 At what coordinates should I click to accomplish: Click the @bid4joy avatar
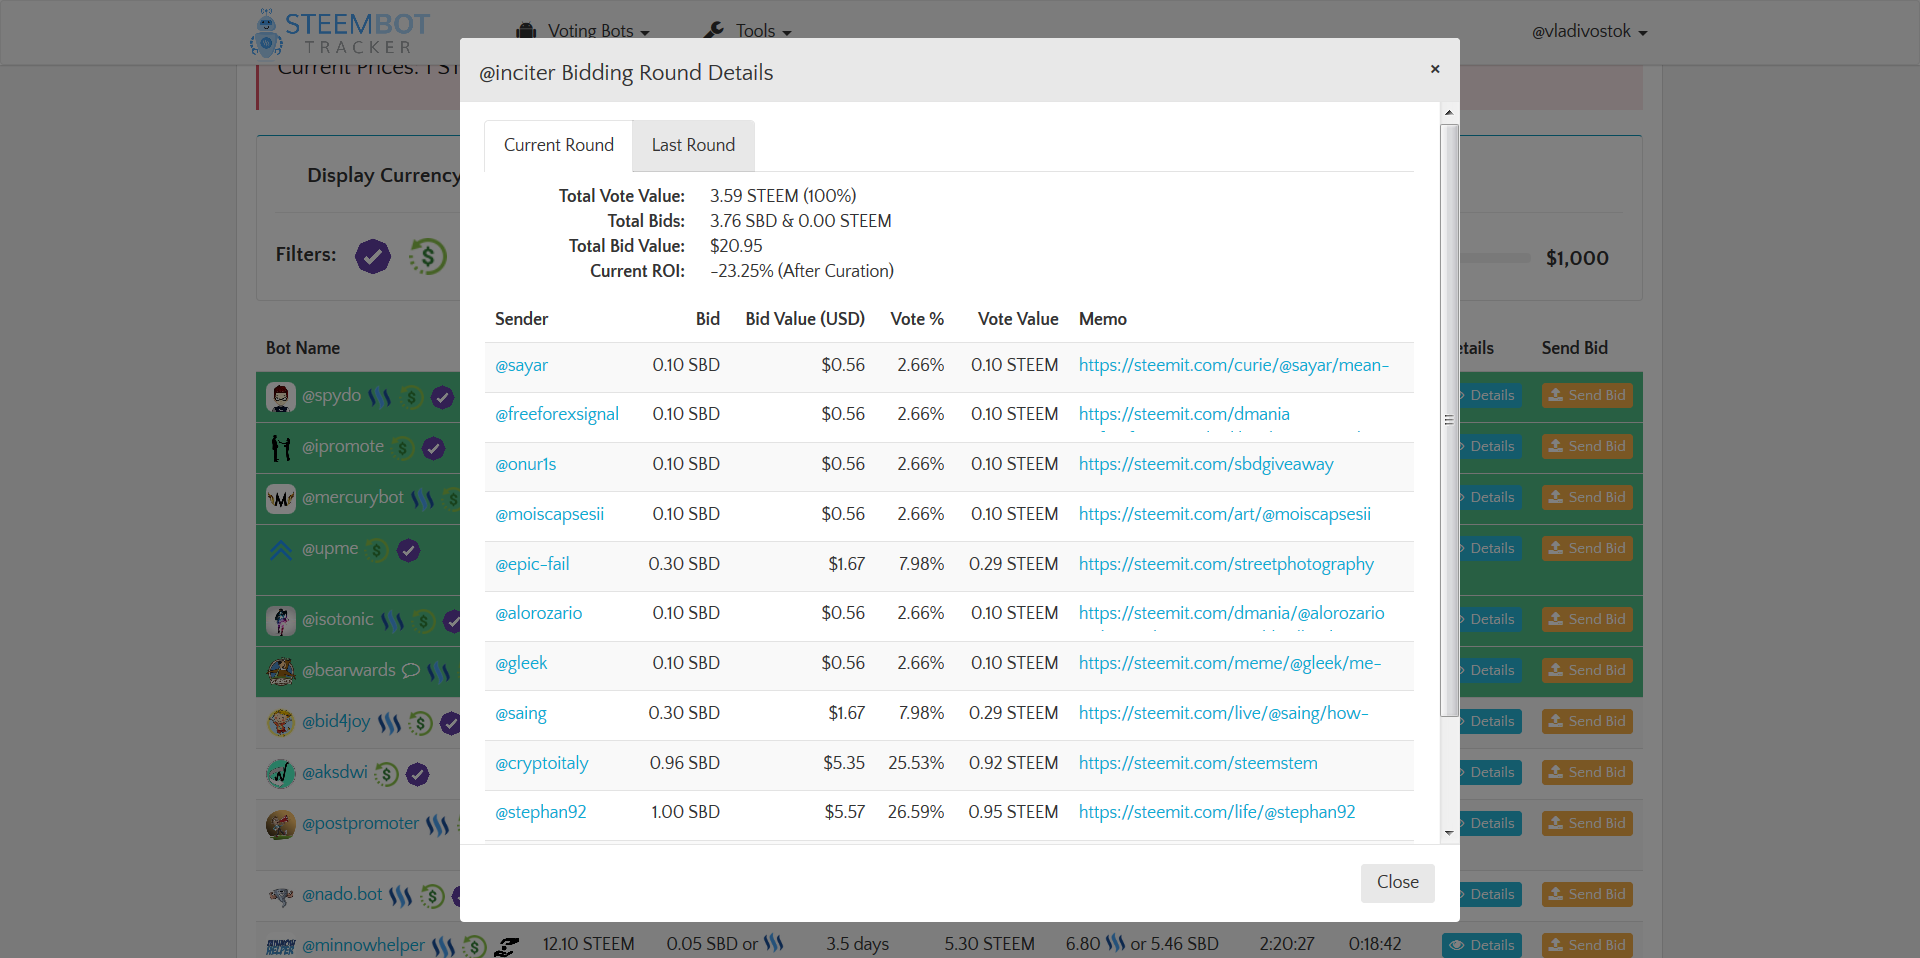[281, 722]
